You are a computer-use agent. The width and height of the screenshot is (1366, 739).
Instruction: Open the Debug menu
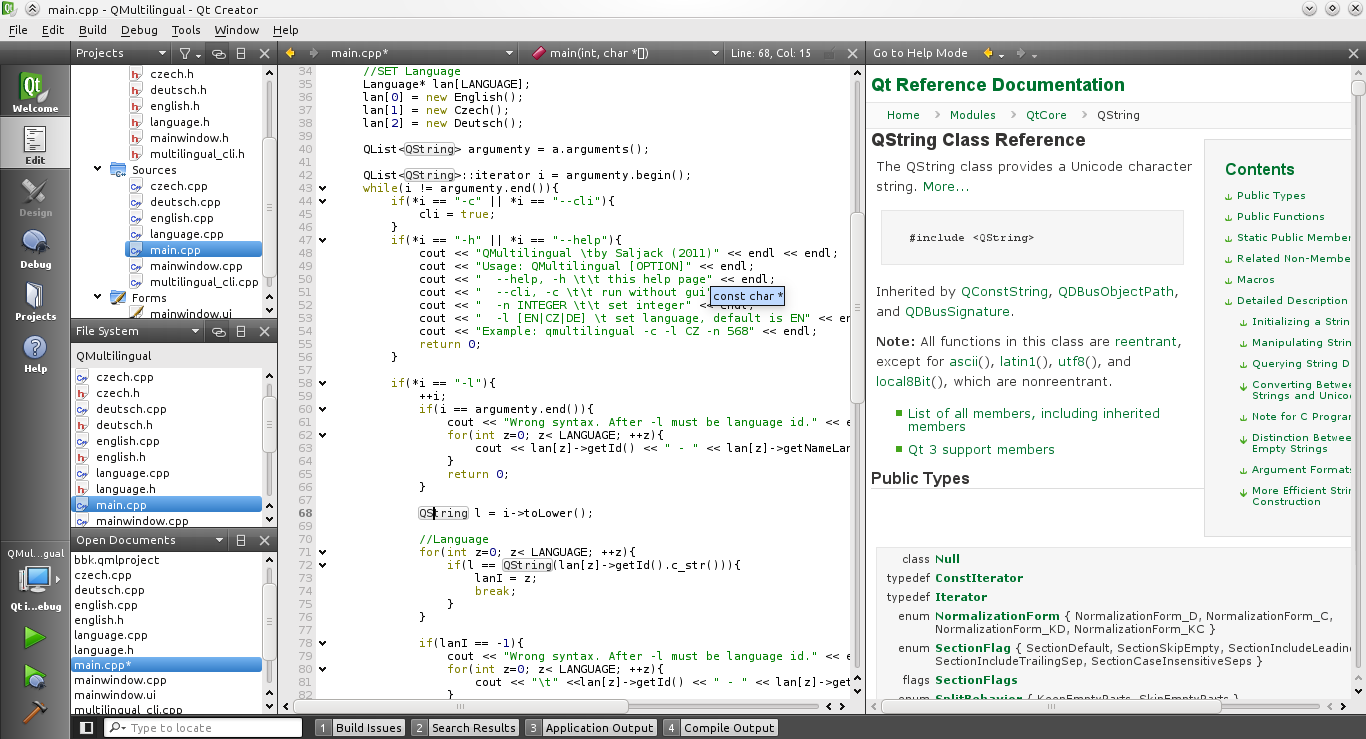(139, 30)
